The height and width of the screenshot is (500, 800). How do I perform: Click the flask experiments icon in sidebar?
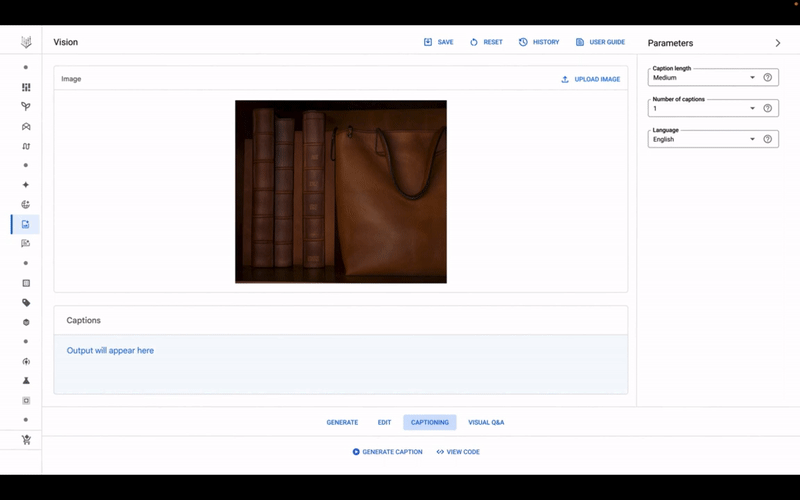pyautogui.click(x=26, y=381)
